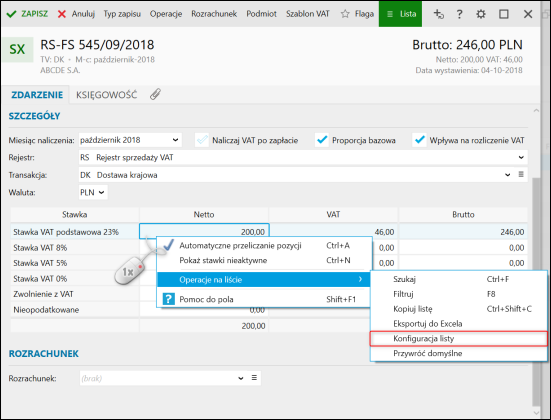The height and width of the screenshot is (420, 551).
Task: Click the green ZAPISZ checkmark icon
Action: 11,14
